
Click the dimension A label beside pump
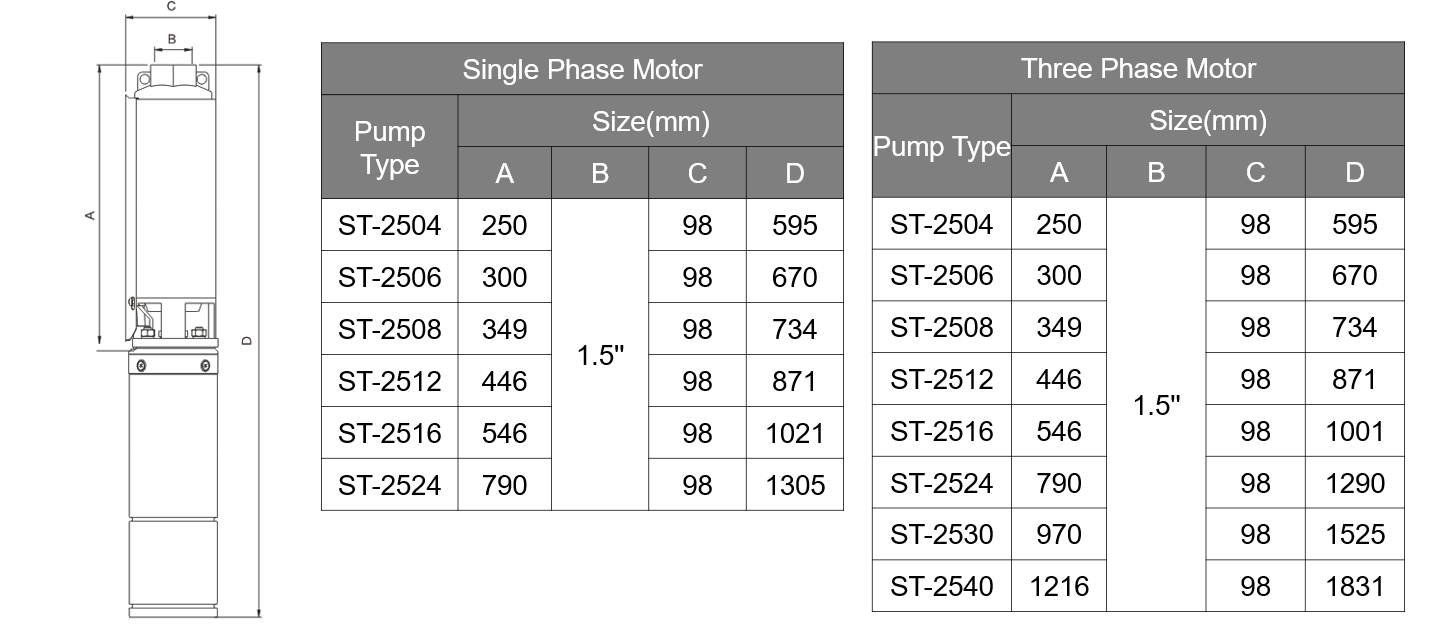[x=89, y=215]
